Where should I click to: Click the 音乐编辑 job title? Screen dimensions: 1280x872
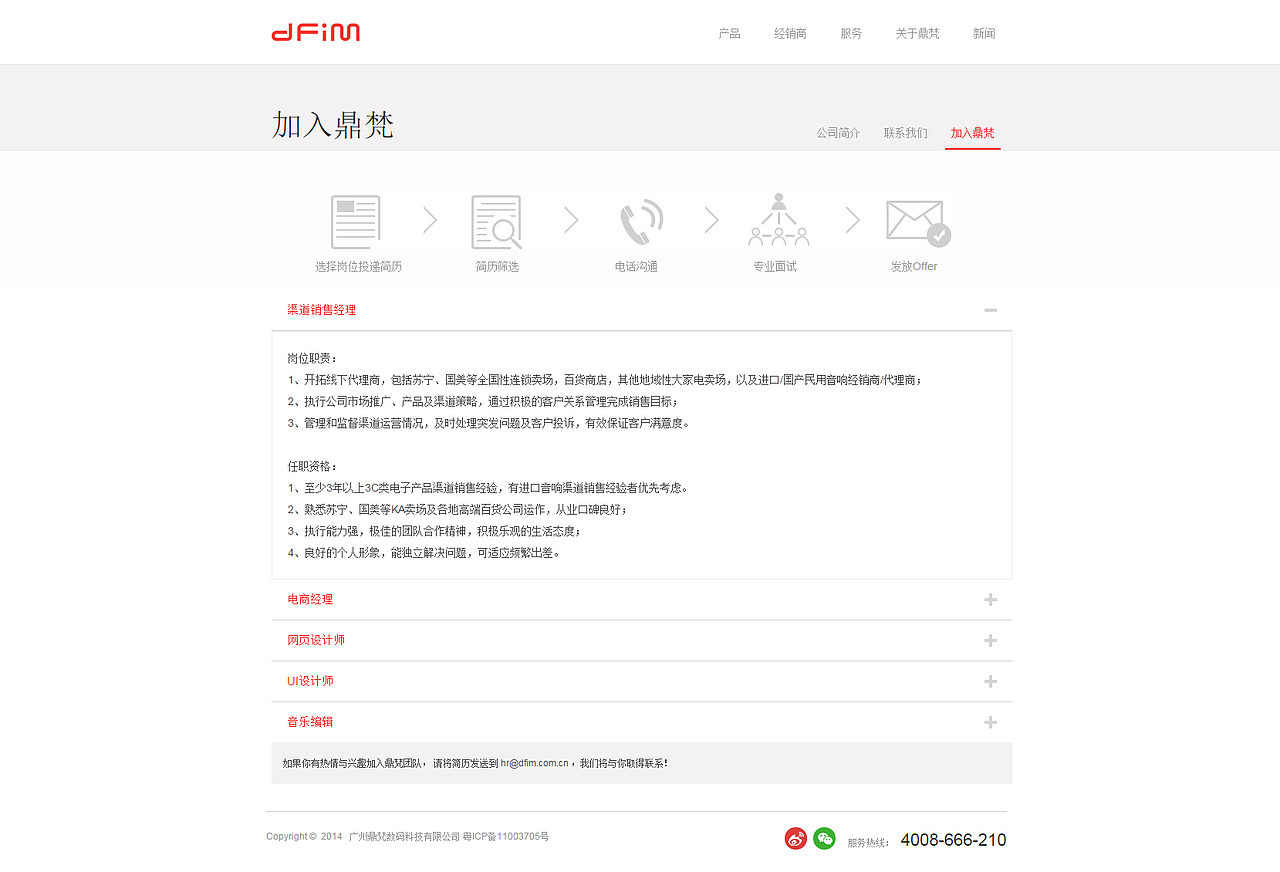click(x=310, y=722)
